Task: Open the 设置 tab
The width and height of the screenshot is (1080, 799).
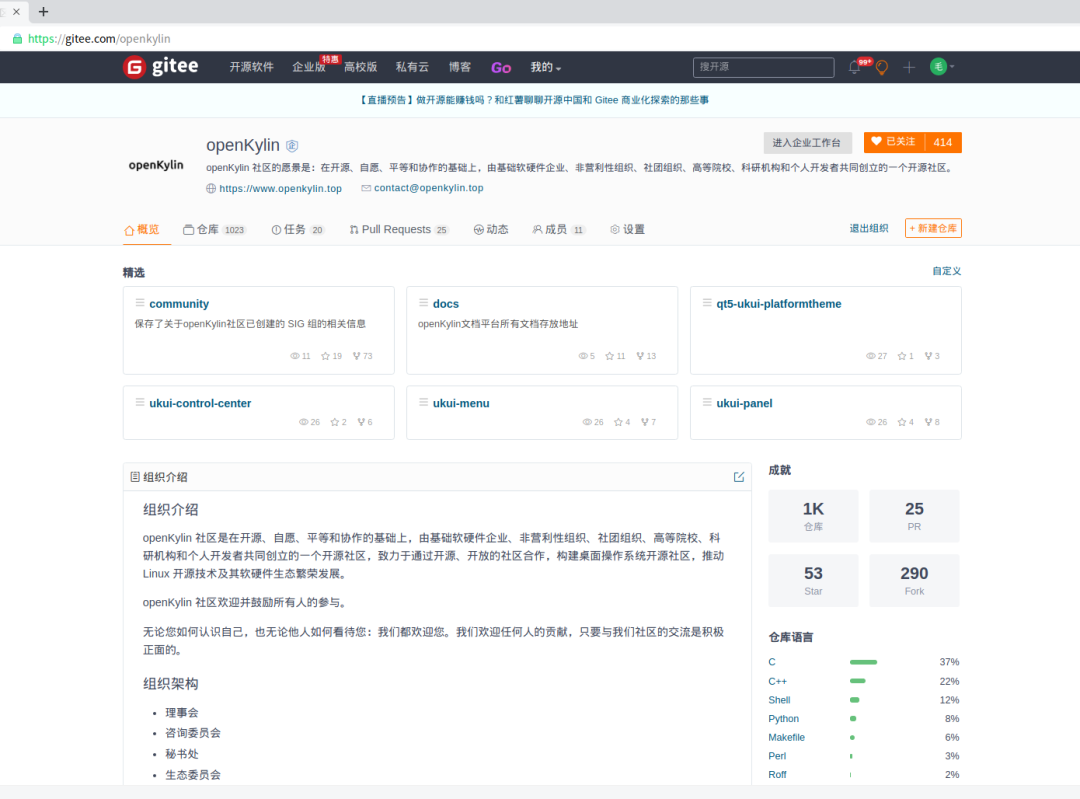Action: [x=627, y=229]
